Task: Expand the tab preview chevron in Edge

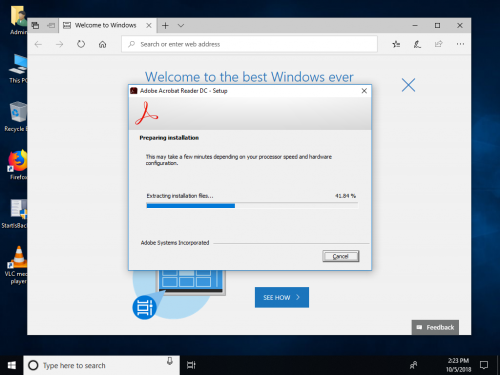Action: click(181, 25)
